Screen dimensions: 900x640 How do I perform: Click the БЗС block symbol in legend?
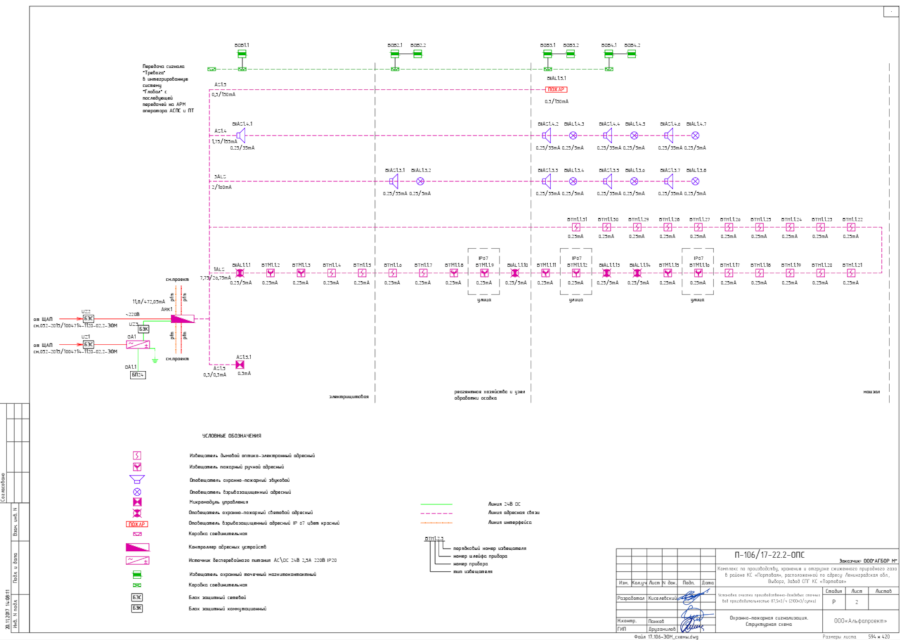coord(137,598)
